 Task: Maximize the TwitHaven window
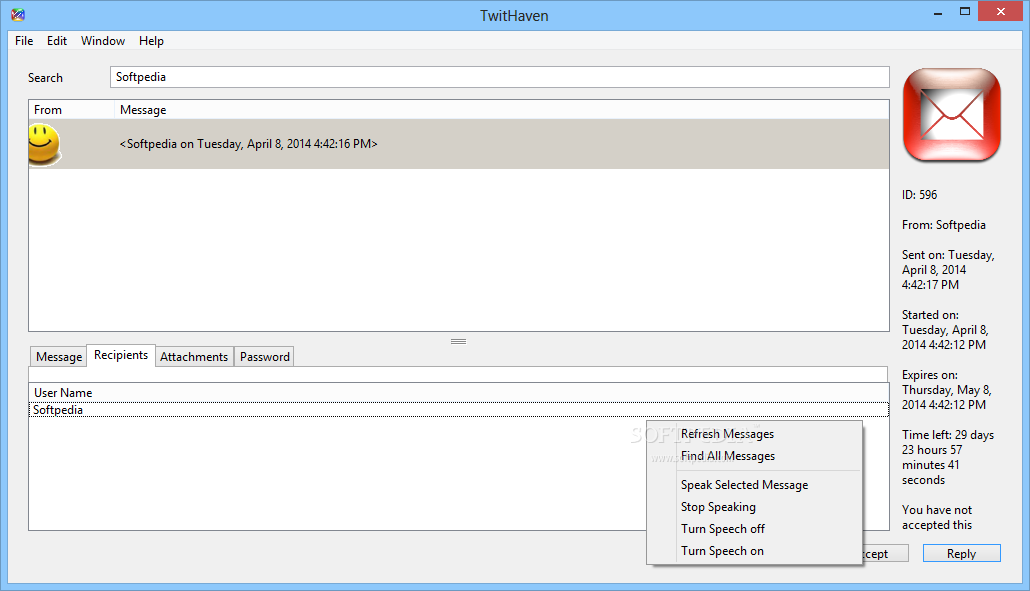coord(965,12)
